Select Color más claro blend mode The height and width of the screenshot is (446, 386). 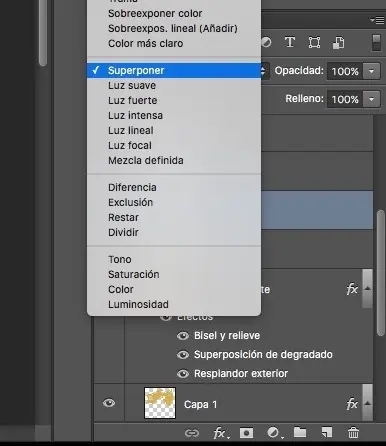point(174,44)
